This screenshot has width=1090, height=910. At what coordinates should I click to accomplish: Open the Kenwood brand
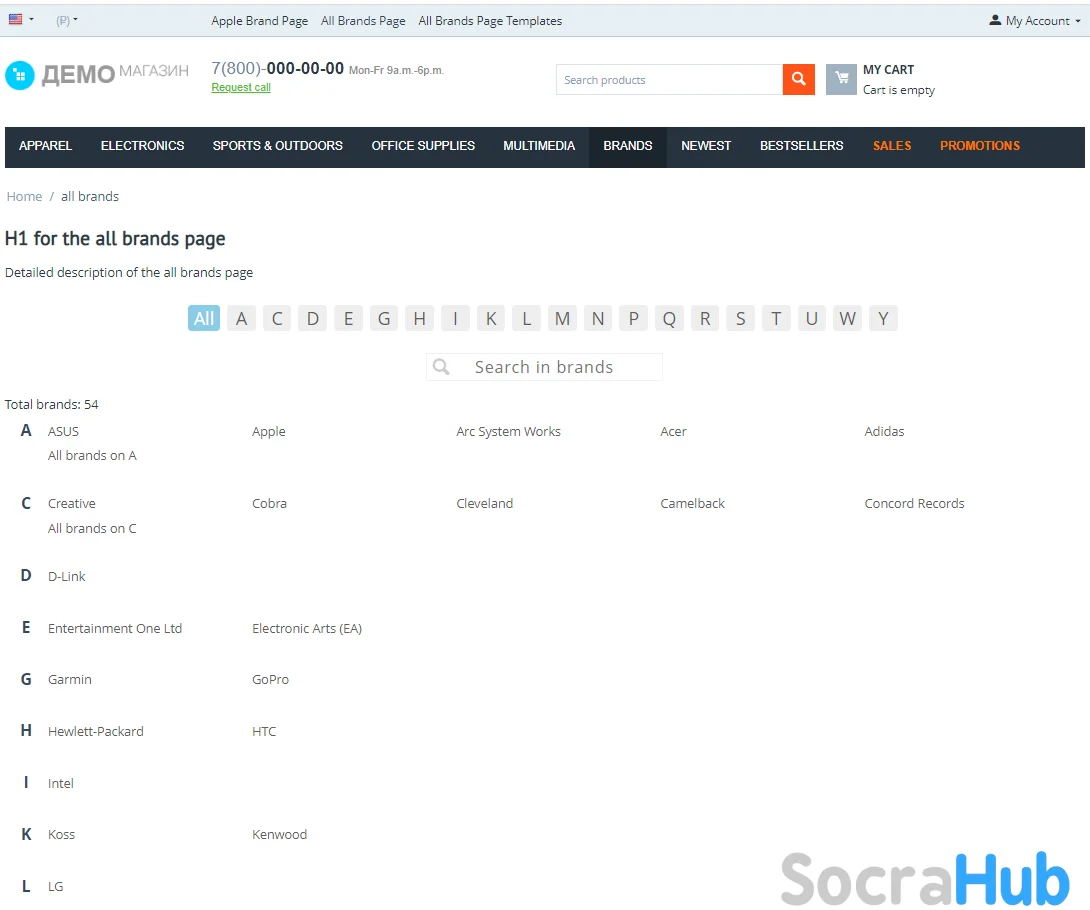279,834
